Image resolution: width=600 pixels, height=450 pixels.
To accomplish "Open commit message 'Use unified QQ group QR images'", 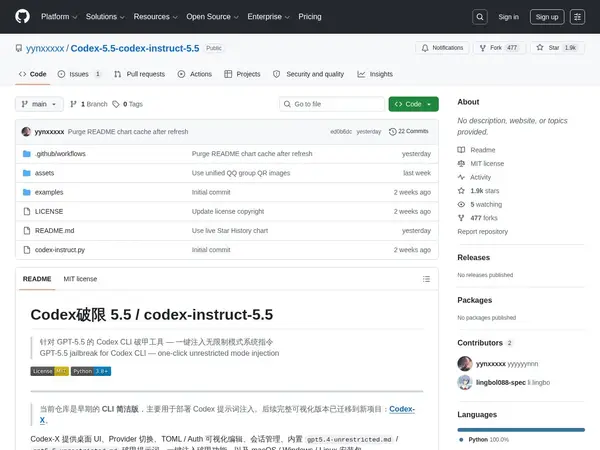I will pos(241,173).
